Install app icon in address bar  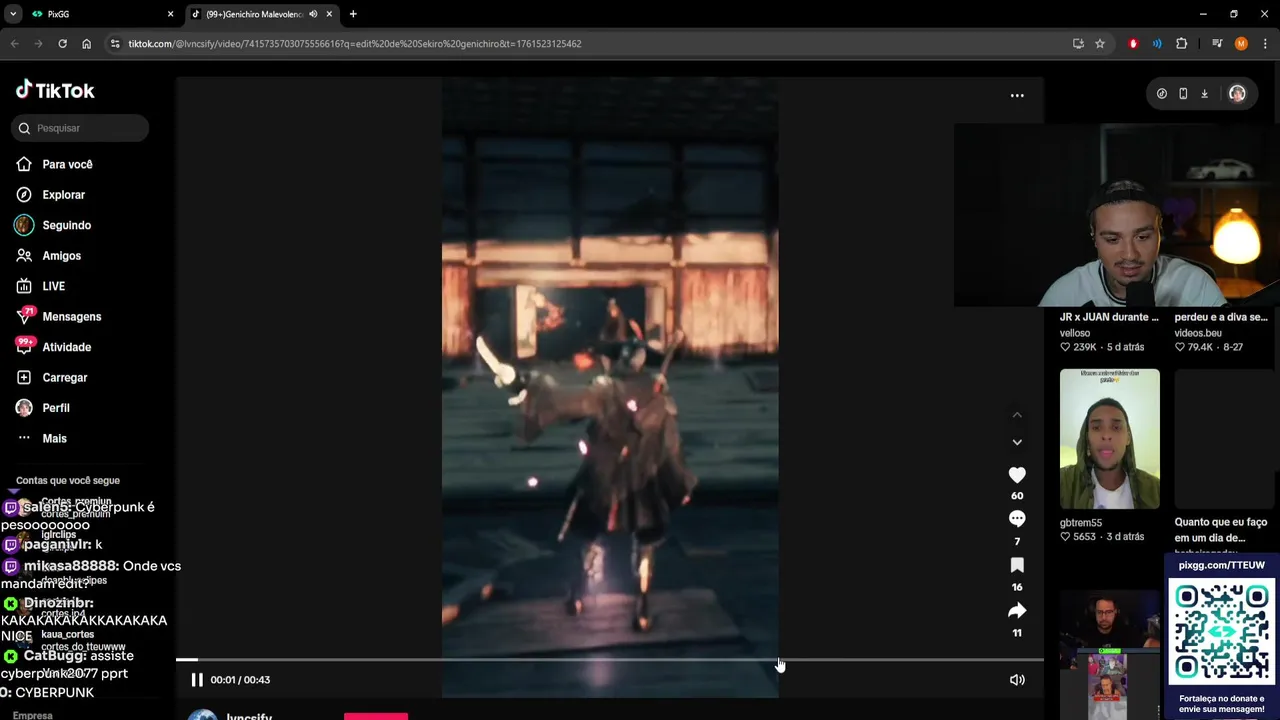coord(1078,44)
